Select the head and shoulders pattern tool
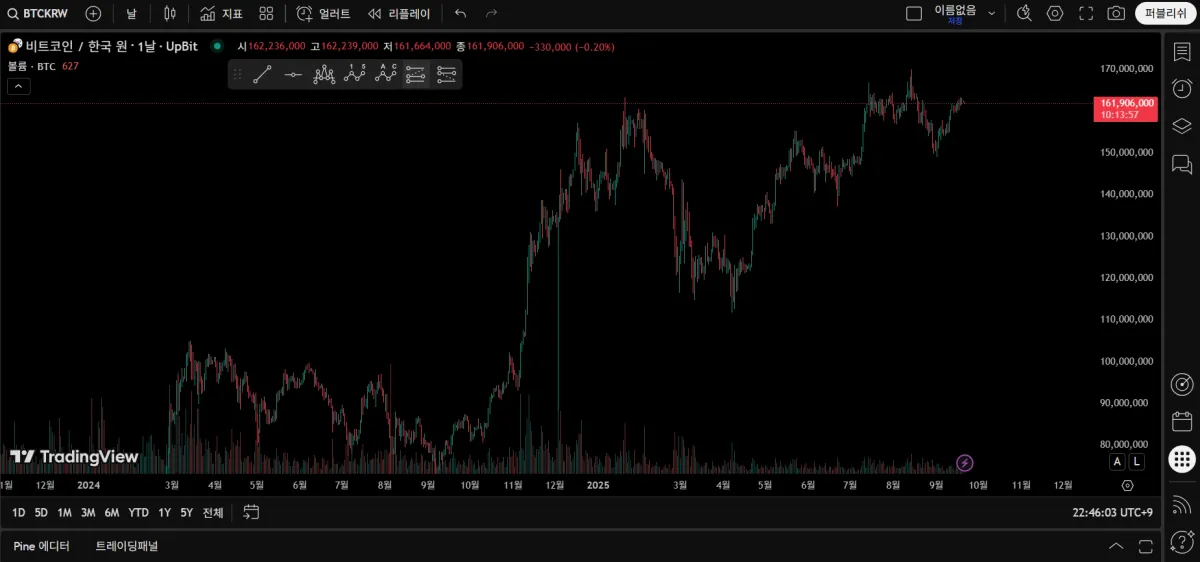Viewport: 1200px width, 562px height. (x=324, y=74)
